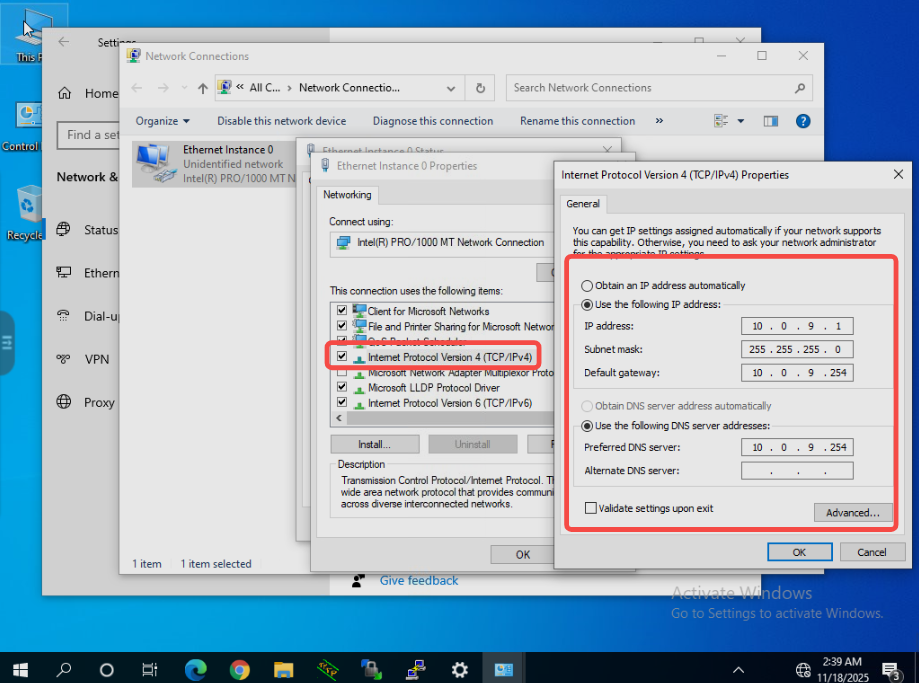Launch Google Chrome from taskbar

click(x=239, y=669)
